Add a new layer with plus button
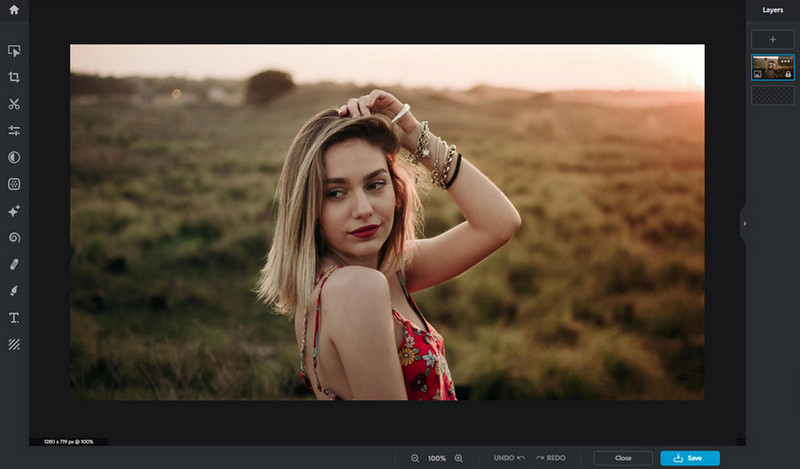 (773, 39)
